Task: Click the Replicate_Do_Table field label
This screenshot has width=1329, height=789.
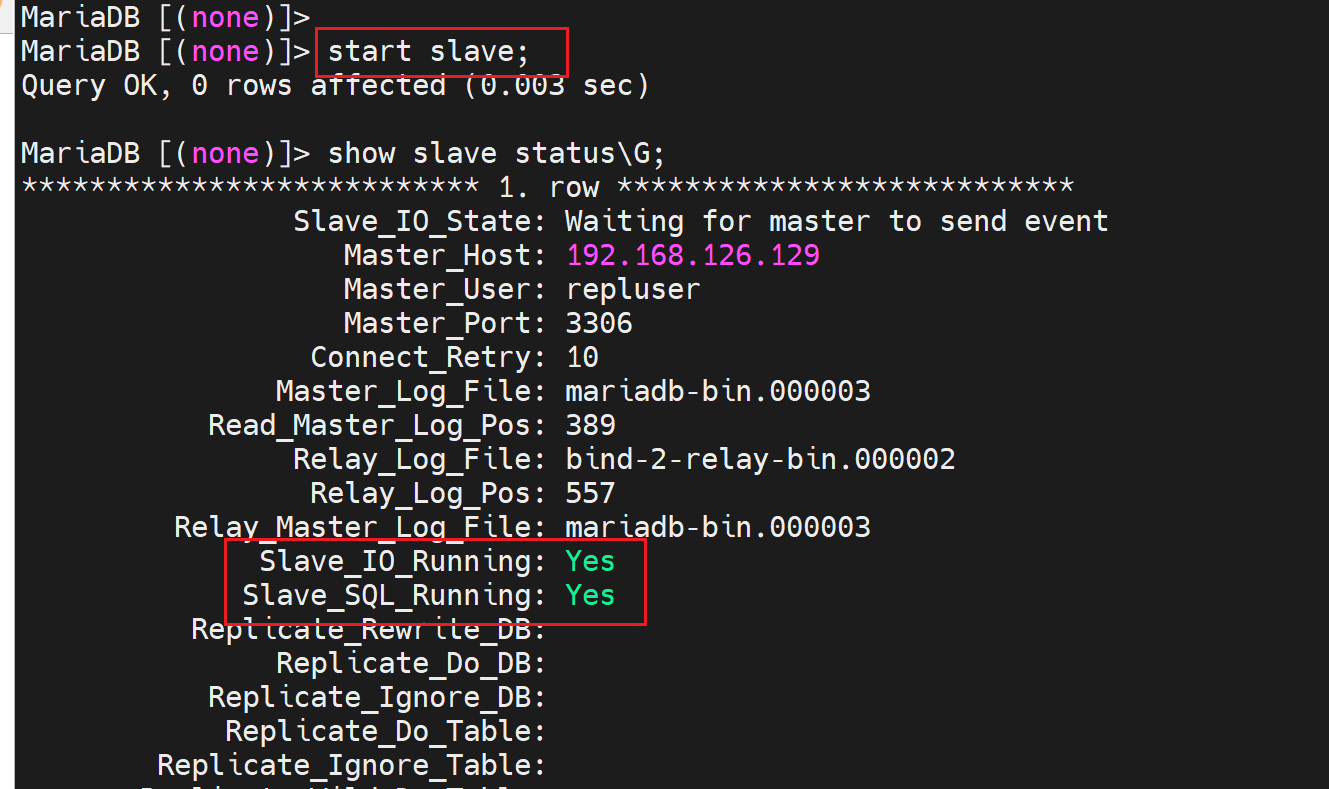Action: coord(385,731)
